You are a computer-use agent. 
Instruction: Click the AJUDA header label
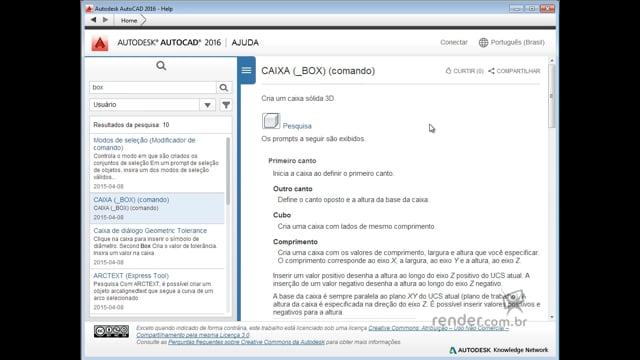click(x=245, y=42)
